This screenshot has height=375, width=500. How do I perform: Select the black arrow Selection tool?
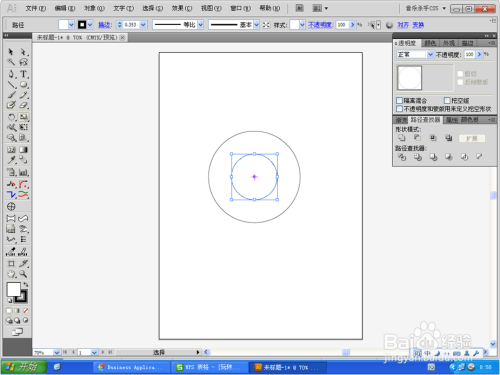pyautogui.click(x=11, y=52)
